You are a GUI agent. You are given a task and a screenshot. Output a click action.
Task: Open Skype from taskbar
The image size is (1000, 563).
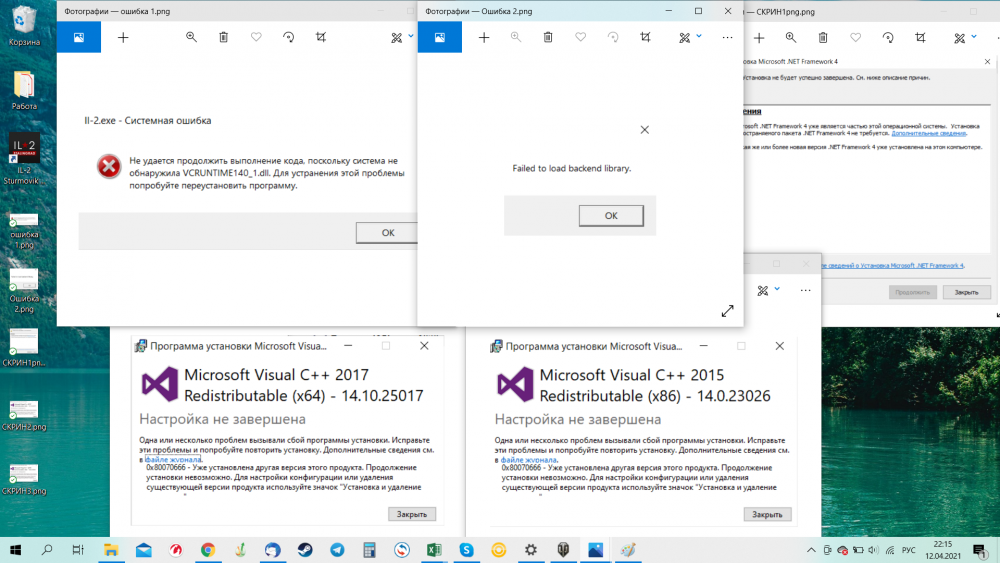[x=466, y=550]
